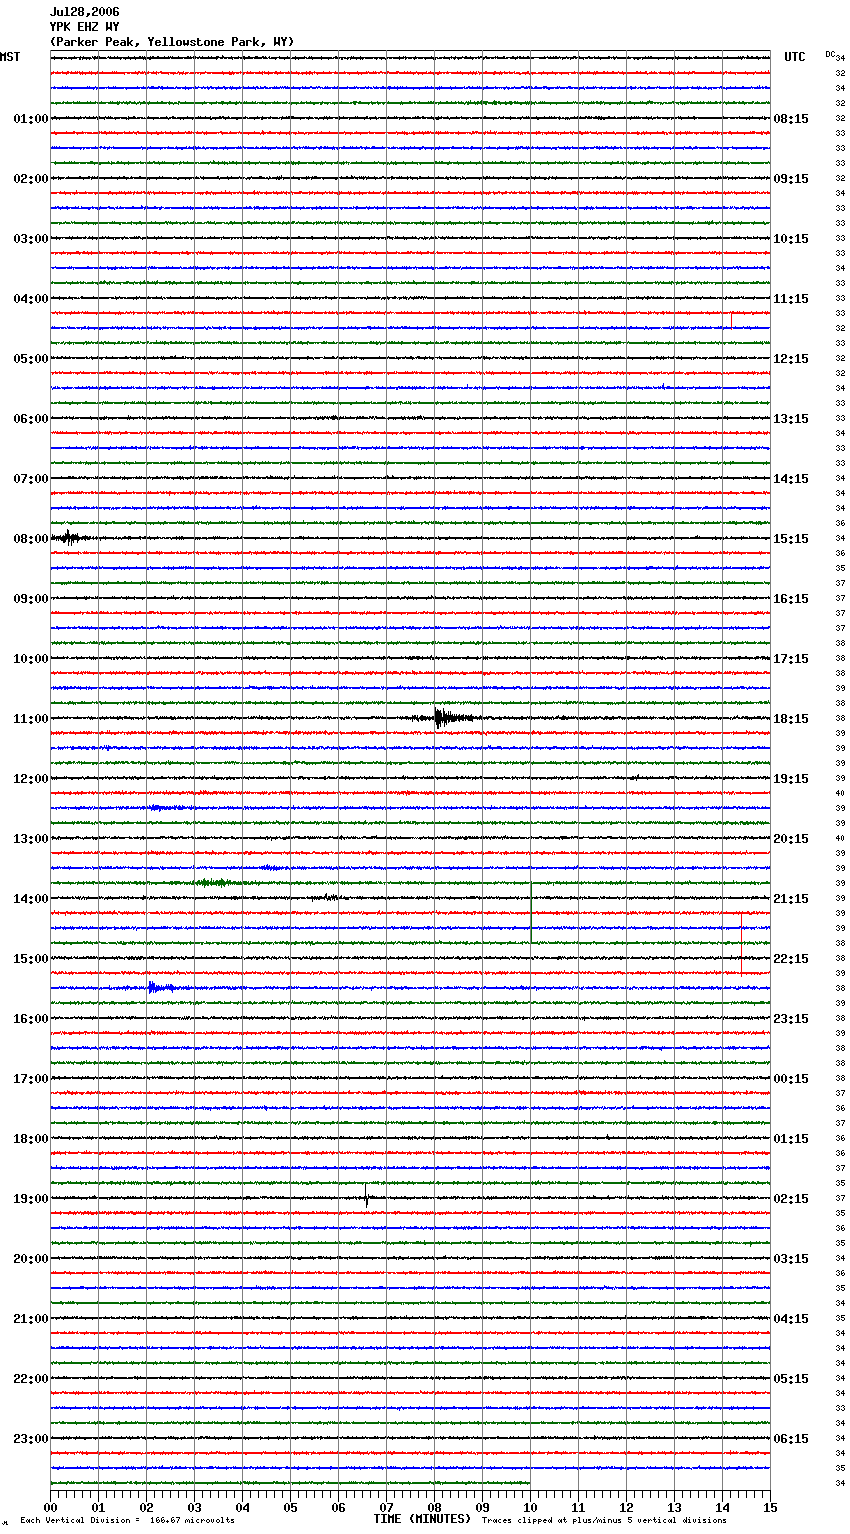Screen dimensions: 850x1534
Task: Select the 20:00 MST time label
Action: (31, 1259)
